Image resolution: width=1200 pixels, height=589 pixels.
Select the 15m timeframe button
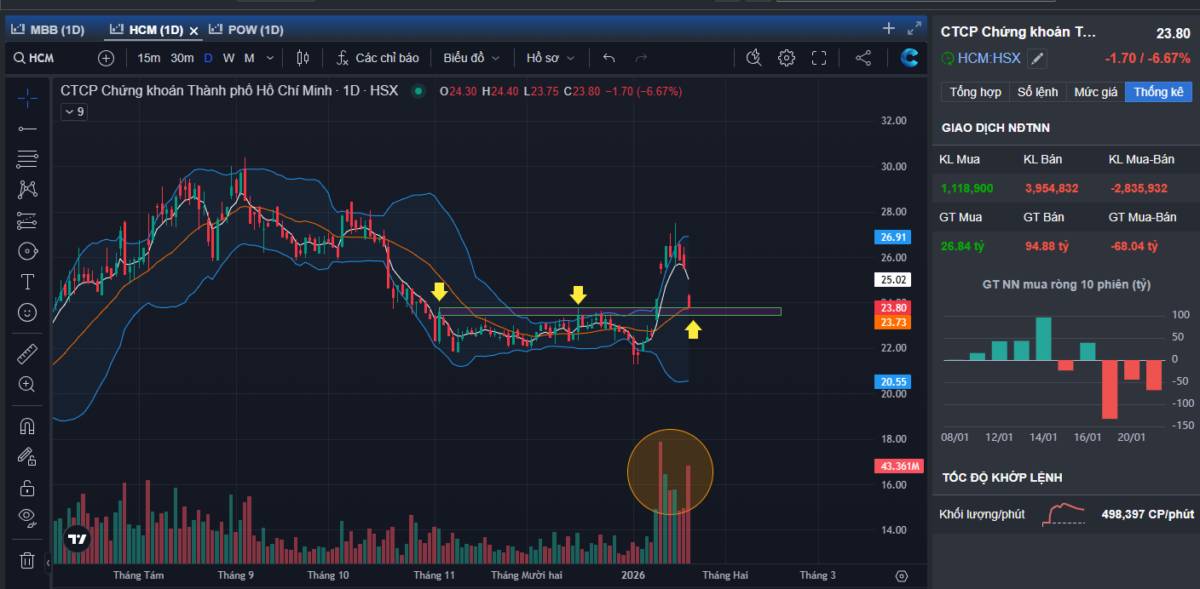(148, 58)
